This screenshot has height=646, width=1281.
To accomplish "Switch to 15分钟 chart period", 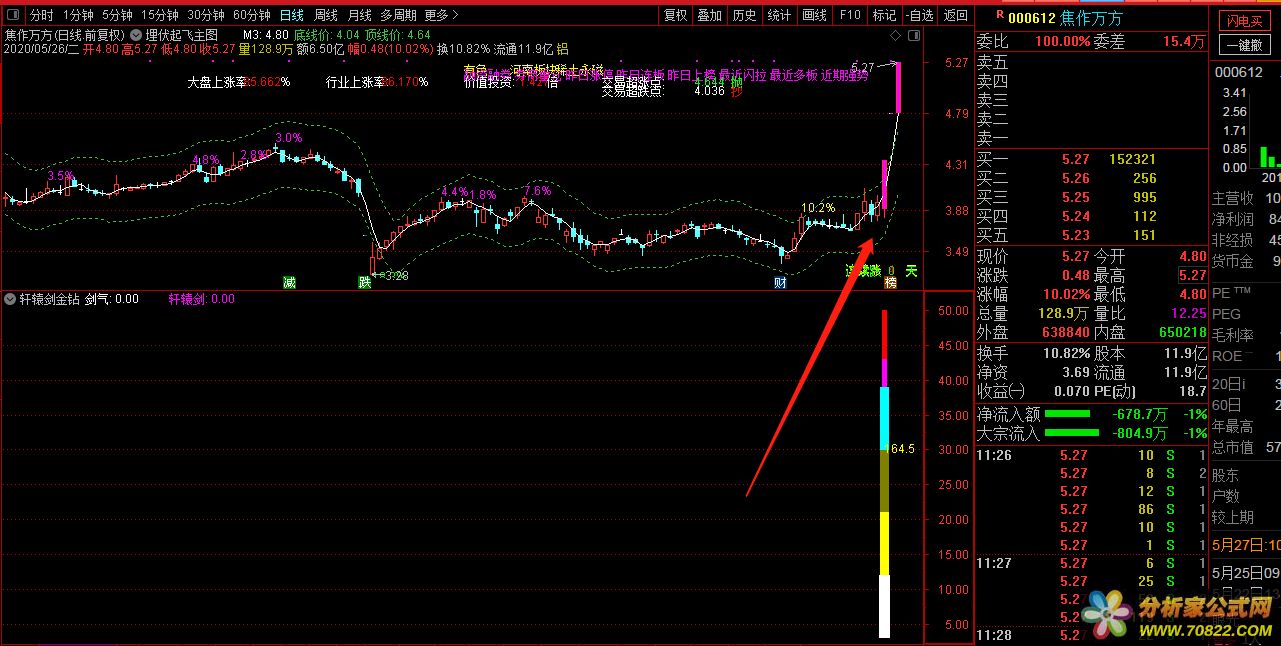I will tap(160, 15).
